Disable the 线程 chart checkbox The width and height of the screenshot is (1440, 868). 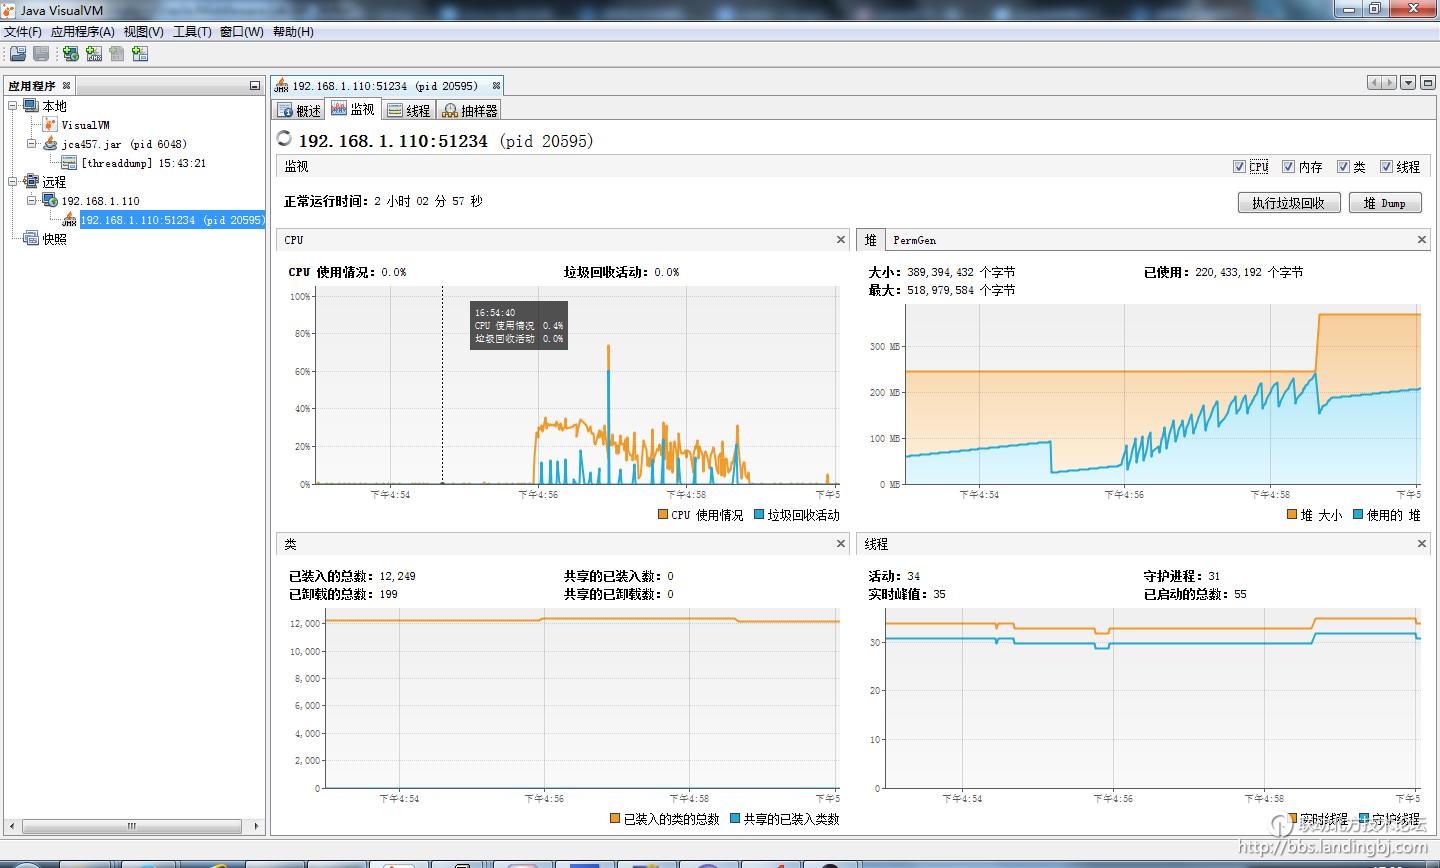pyautogui.click(x=1387, y=167)
